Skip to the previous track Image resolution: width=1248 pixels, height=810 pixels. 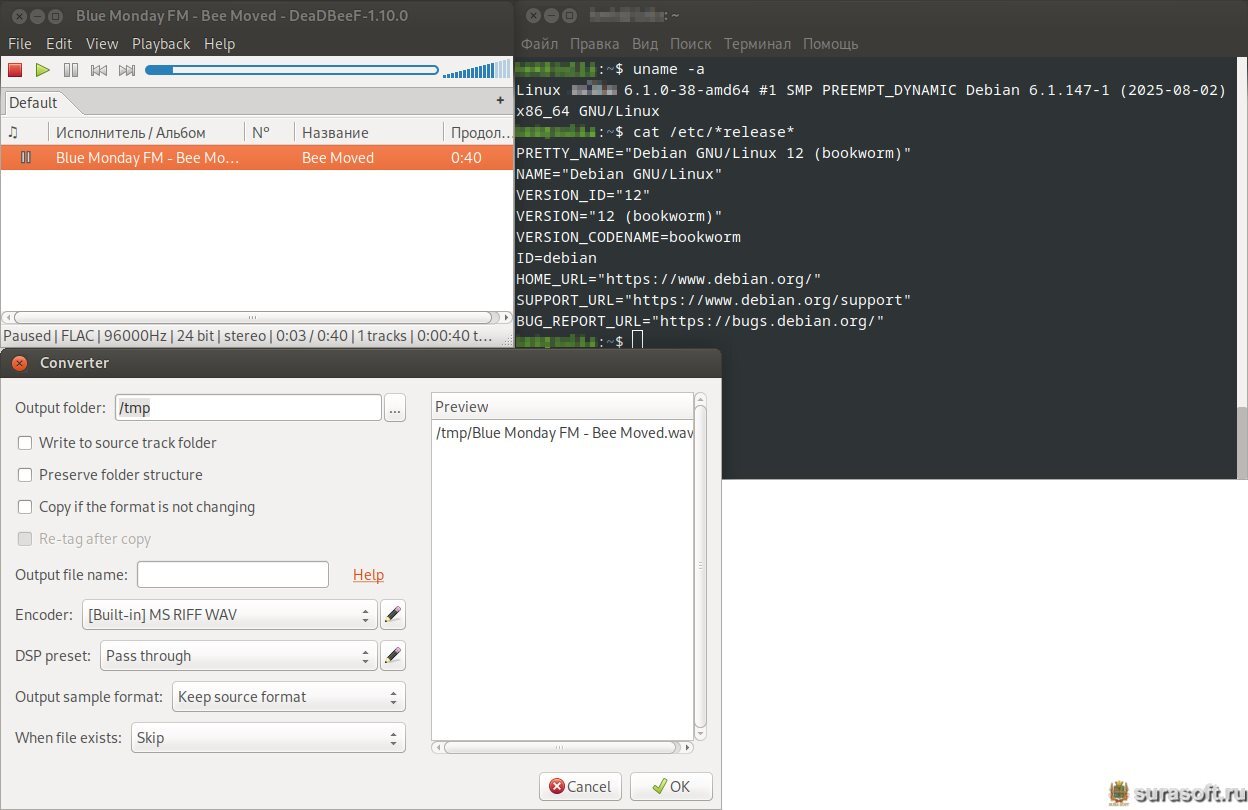pos(99,70)
